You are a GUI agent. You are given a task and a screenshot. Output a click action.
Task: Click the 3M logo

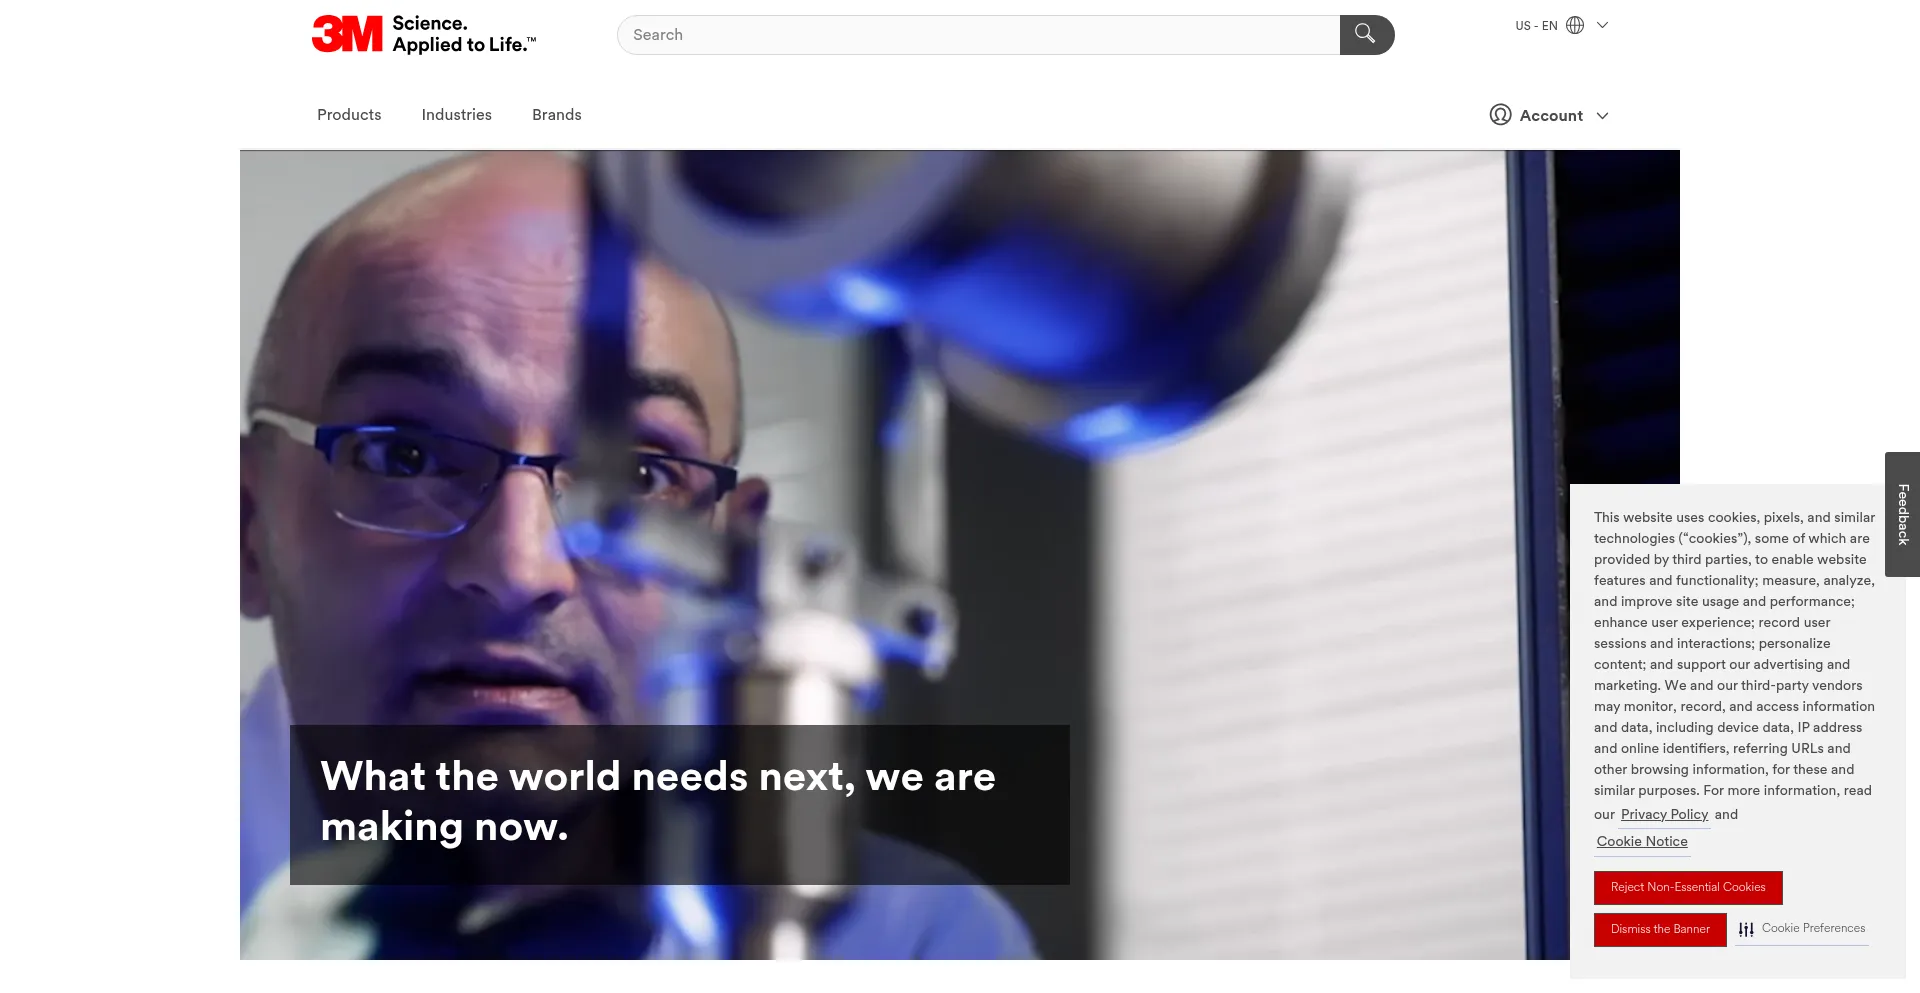347,34
